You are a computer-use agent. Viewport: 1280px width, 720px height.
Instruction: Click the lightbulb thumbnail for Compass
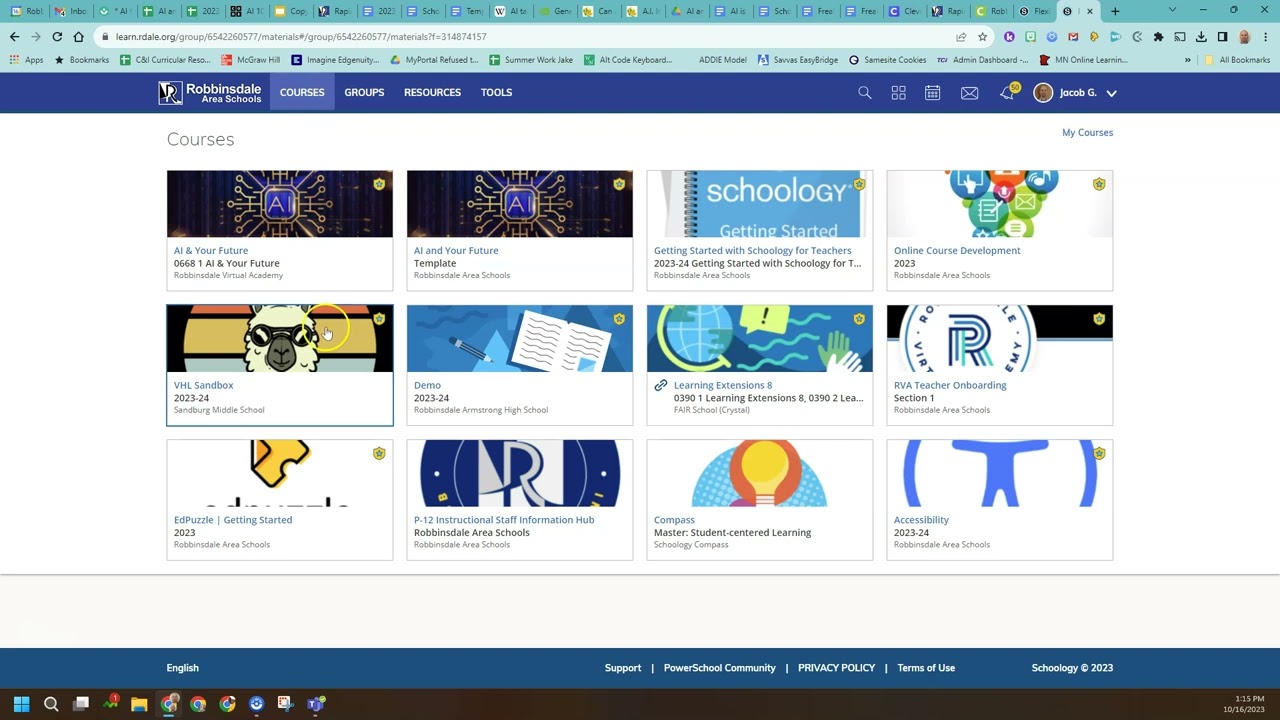(760, 473)
